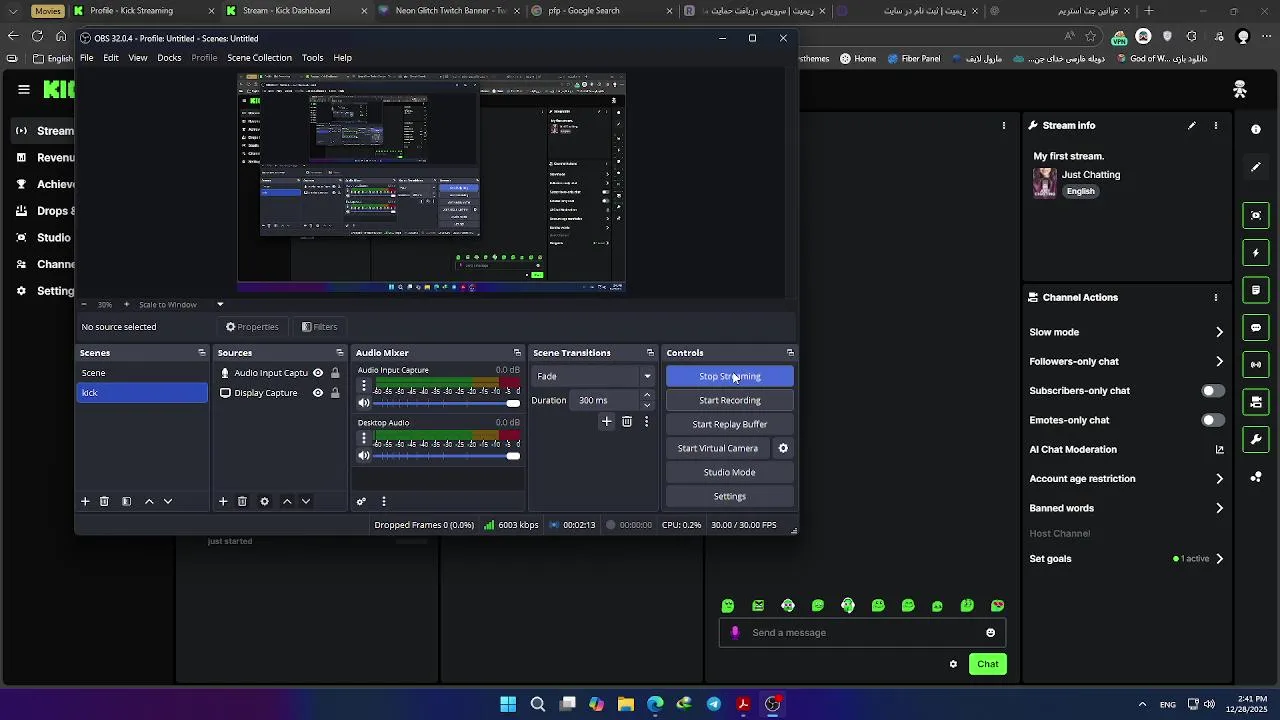Click Studio Mode button
The image size is (1280, 720).
coord(730,472)
